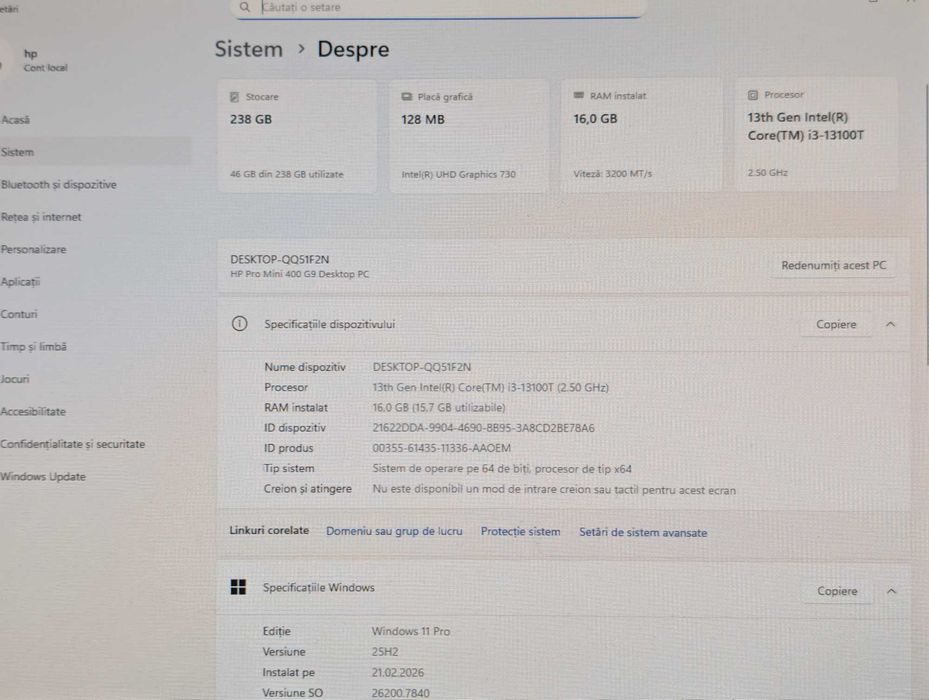The height and width of the screenshot is (700, 929).
Task: Click the DESKTOP-QQ51F2N device name value
Action: 422,367
